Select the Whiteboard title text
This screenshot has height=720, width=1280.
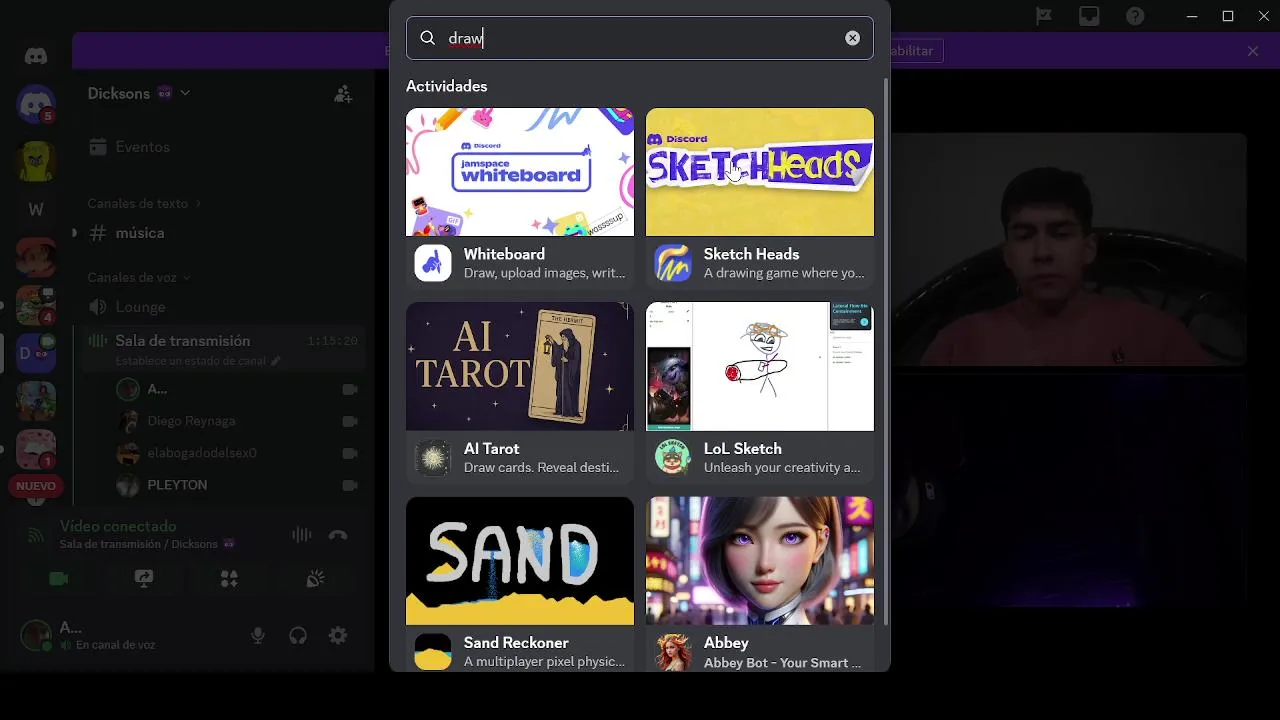[x=504, y=254]
